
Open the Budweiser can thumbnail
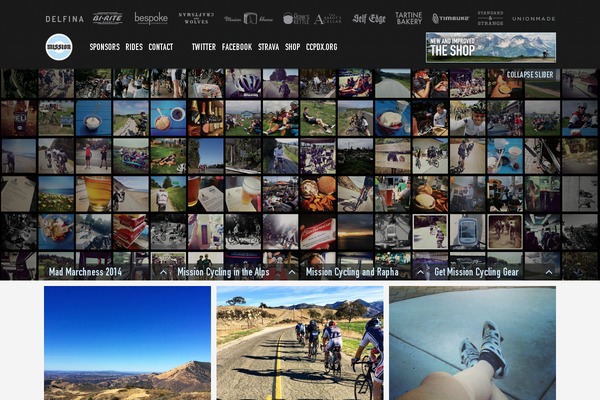(x=318, y=232)
